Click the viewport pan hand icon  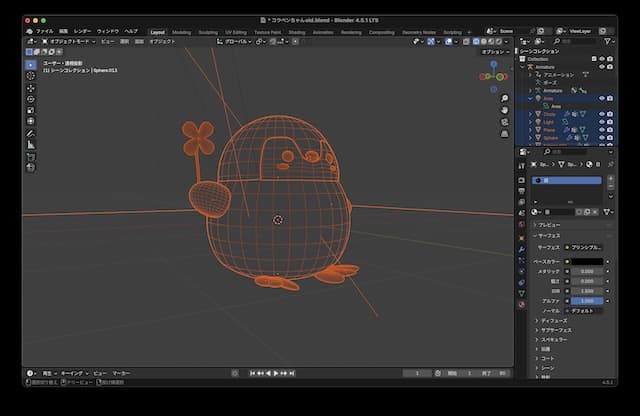click(504, 110)
